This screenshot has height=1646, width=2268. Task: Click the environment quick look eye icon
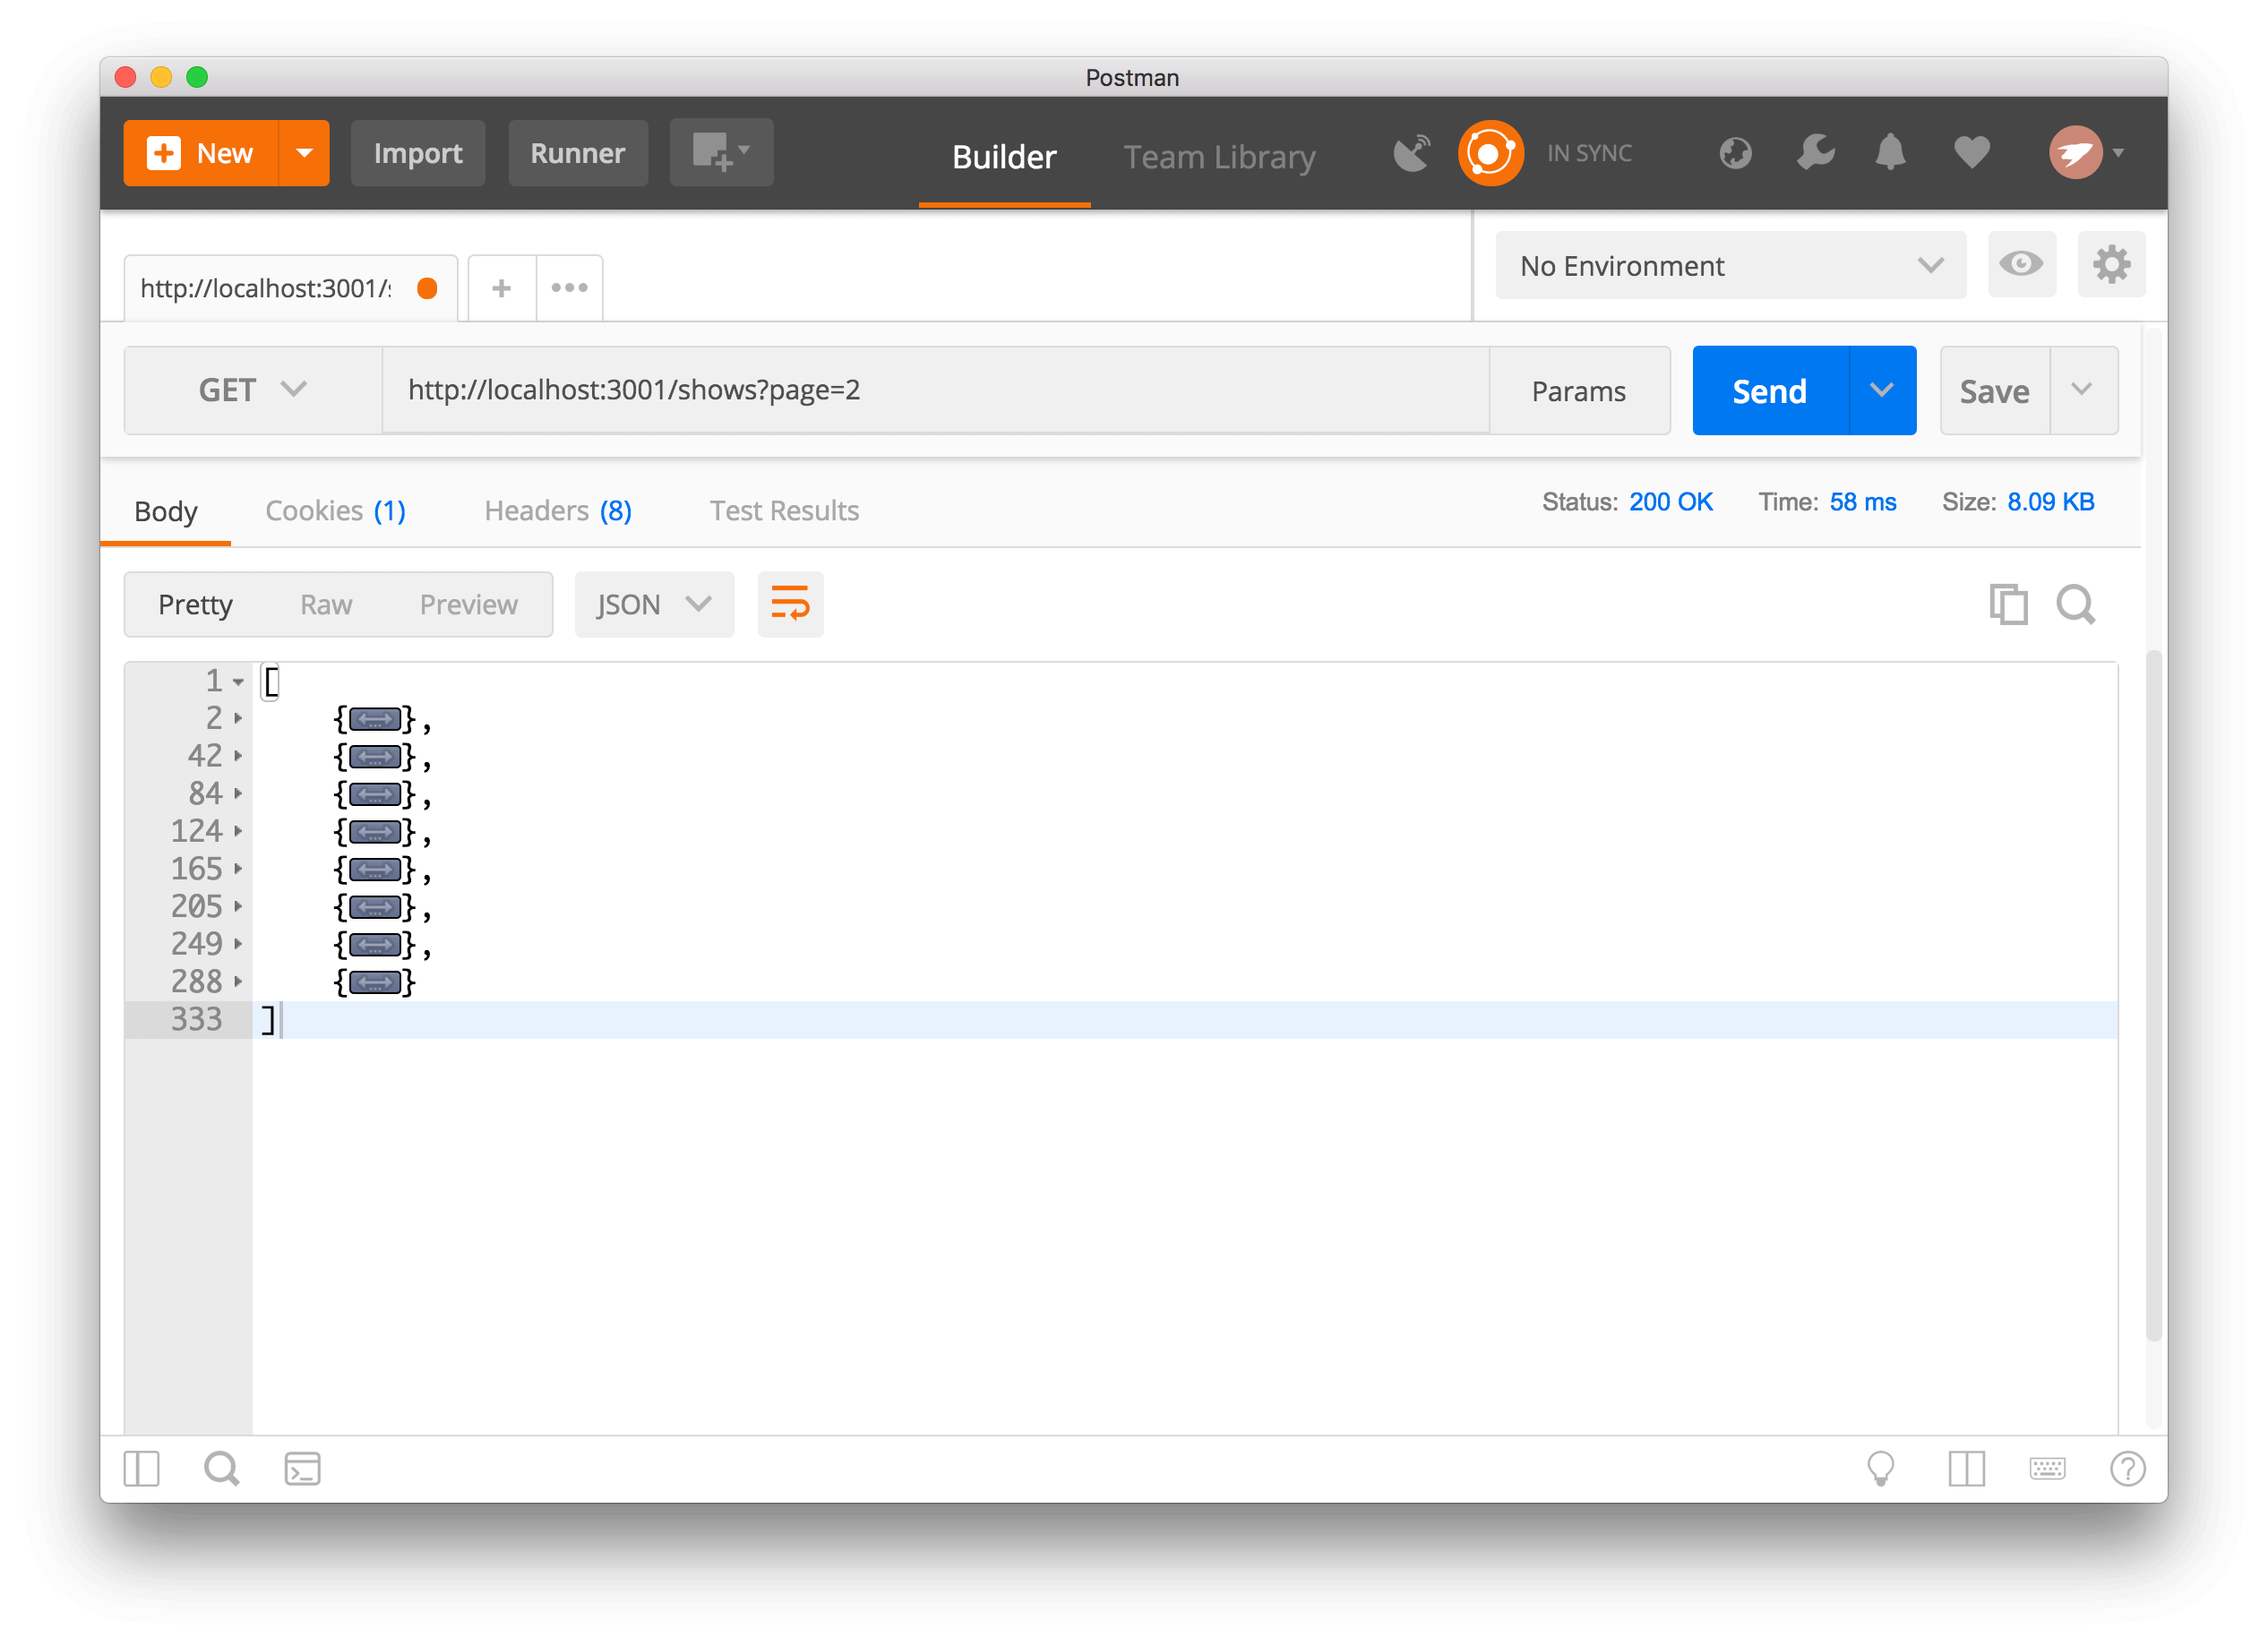pyautogui.click(x=2021, y=265)
